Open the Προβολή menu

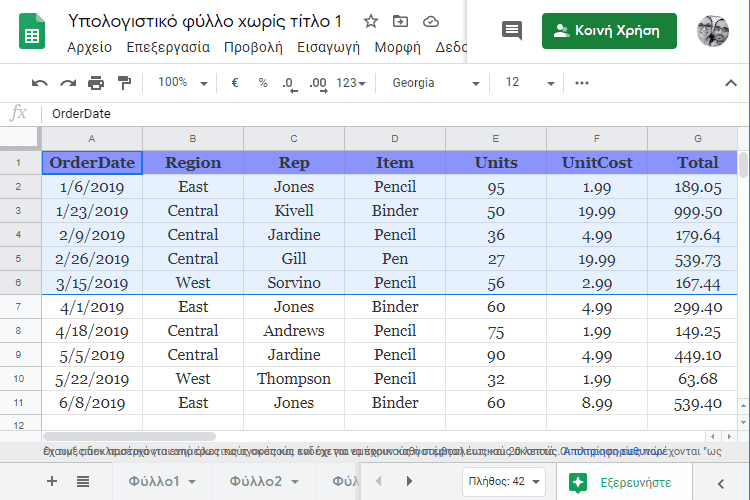pyautogui.click(x=253, y=47)
